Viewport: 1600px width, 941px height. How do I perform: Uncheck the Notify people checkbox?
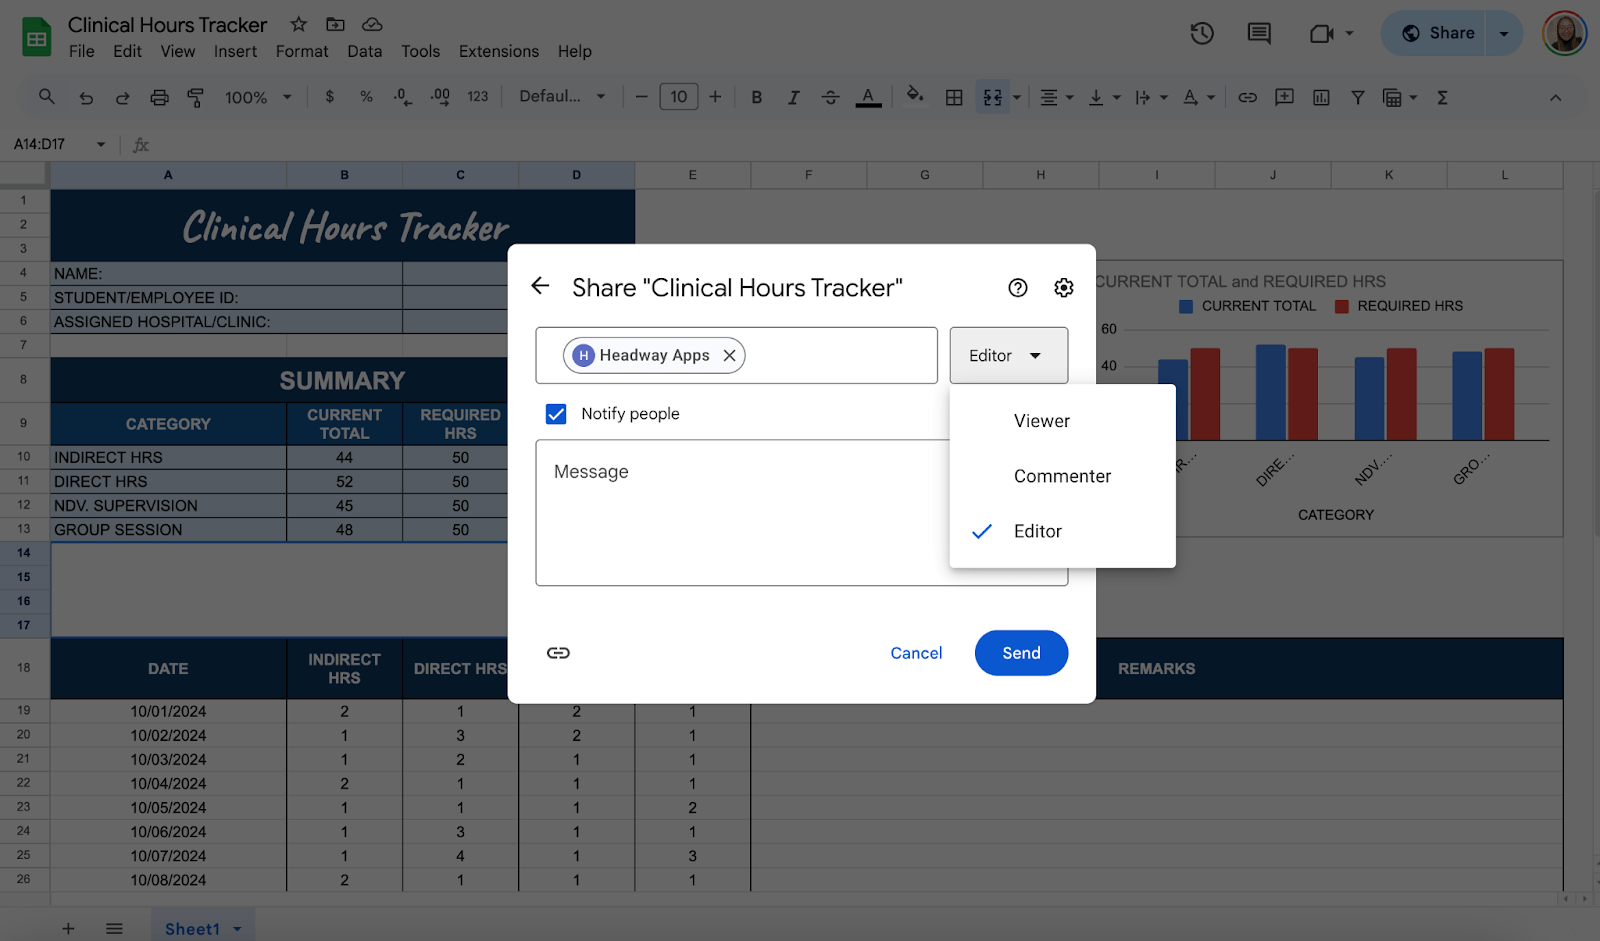(556, 414)
